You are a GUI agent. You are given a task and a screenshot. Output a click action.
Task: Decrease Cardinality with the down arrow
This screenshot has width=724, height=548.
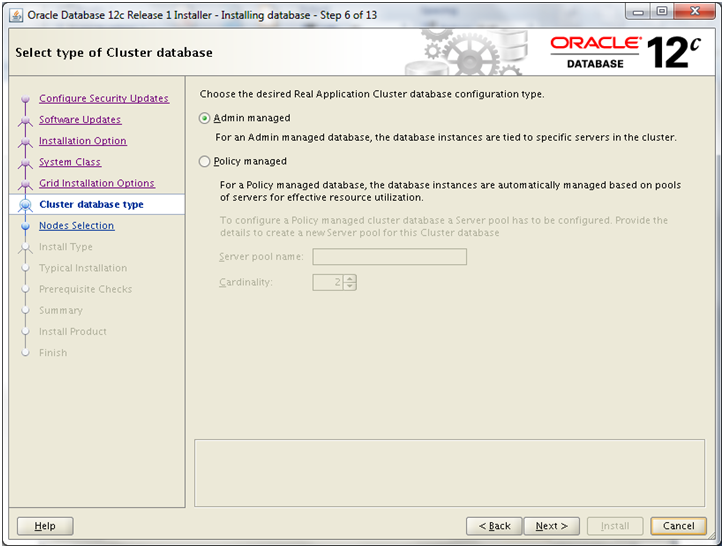(350, 286)
